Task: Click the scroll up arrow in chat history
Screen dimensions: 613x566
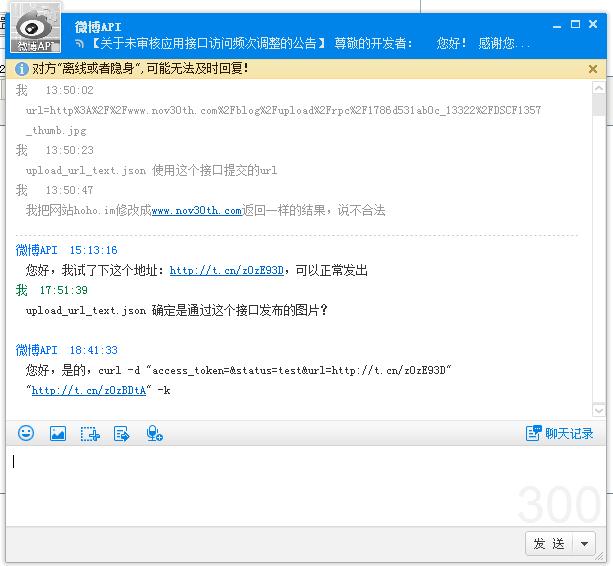Action: click(599, 88)
